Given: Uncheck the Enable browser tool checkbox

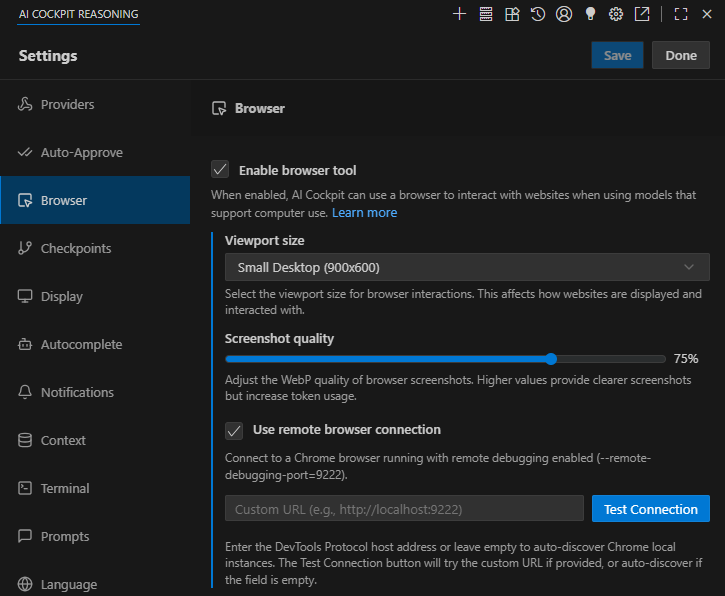Looking at the screenshot, I should pos(220,170).
